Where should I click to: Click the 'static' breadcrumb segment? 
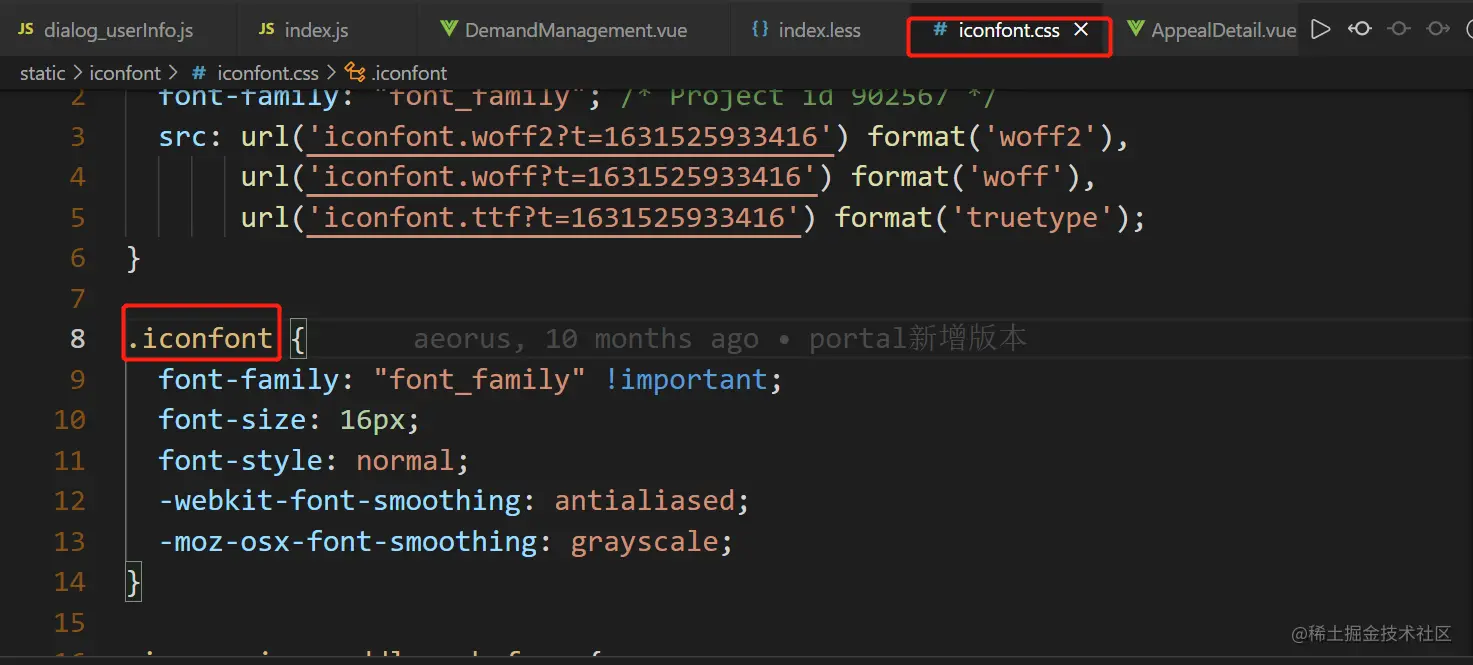pyautogui.click(x=42, y=73)
